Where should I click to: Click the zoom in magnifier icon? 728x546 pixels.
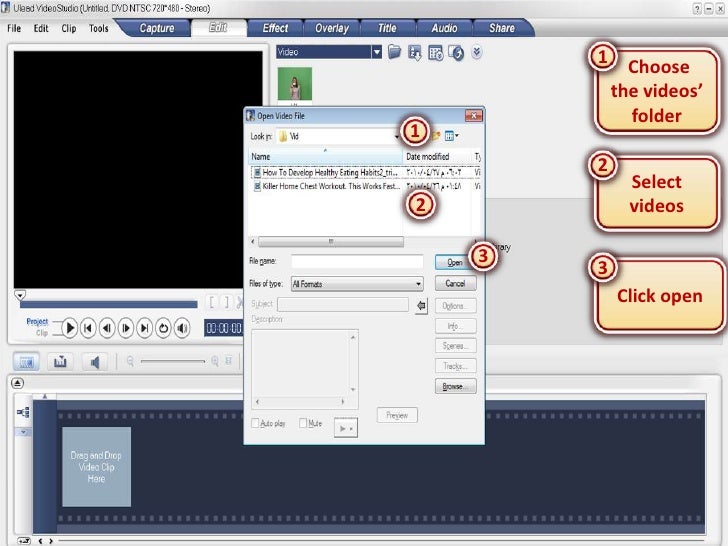click(214, 361)
